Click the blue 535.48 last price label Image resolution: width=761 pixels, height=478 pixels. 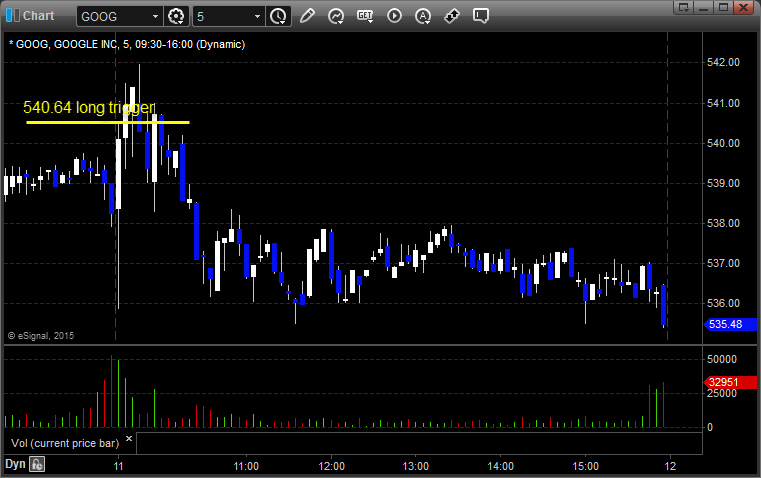(730, 324)
